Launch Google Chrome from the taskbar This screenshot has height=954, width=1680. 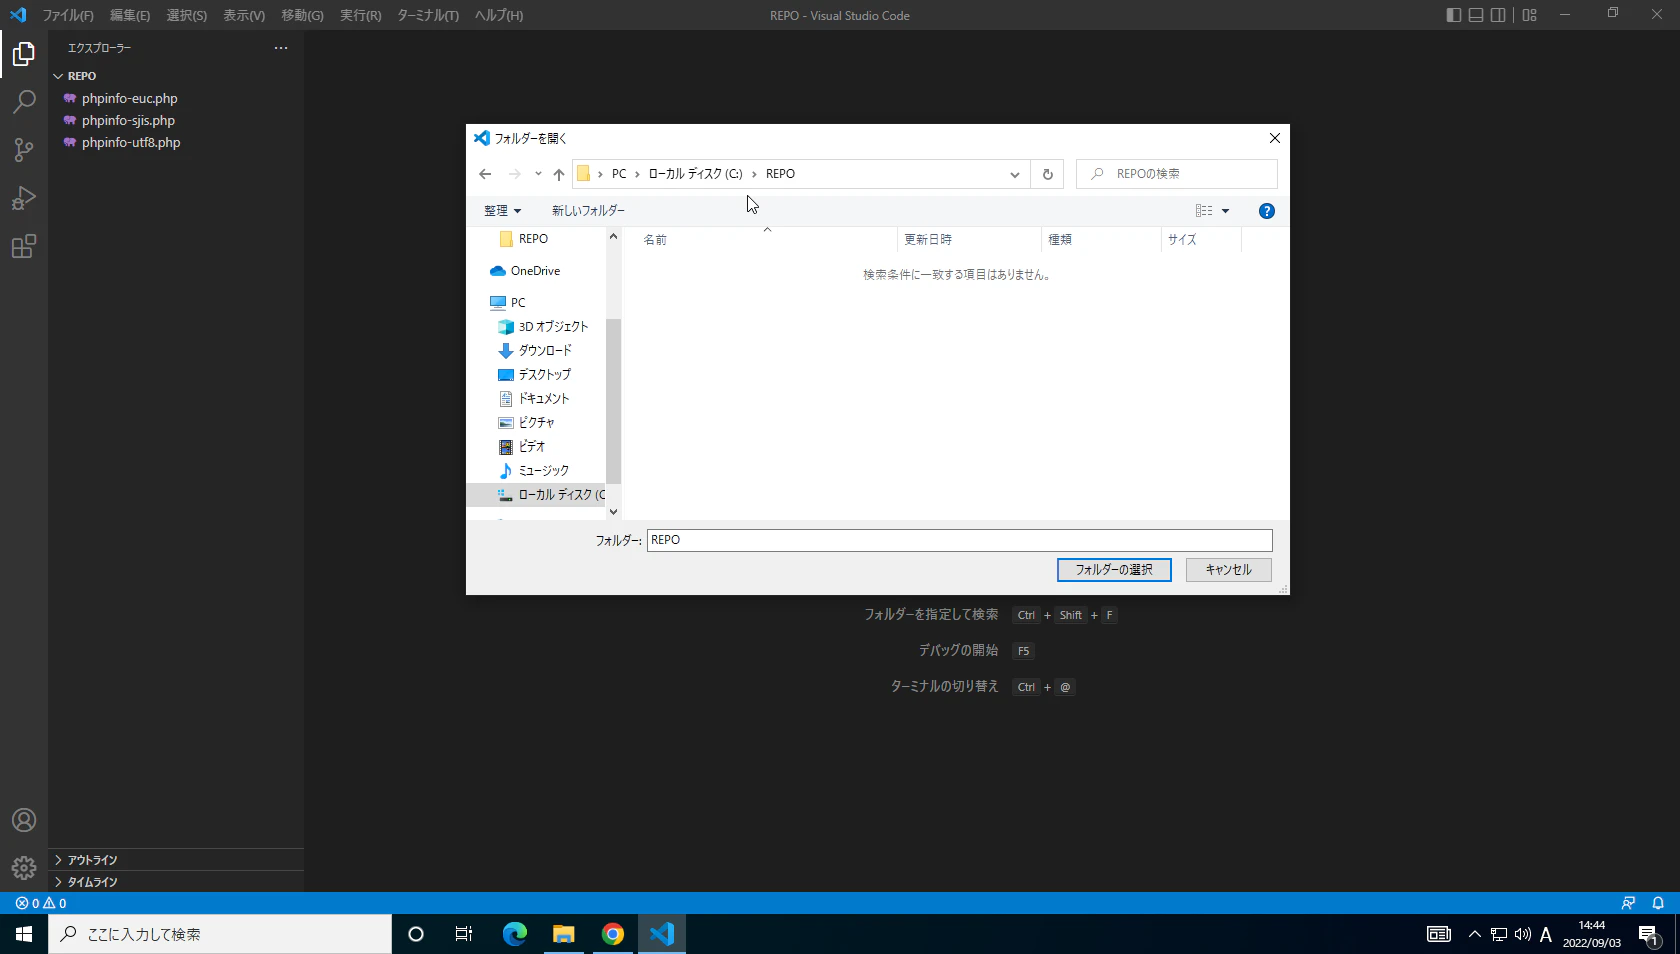pyautogui.click(x=613, y=934)
